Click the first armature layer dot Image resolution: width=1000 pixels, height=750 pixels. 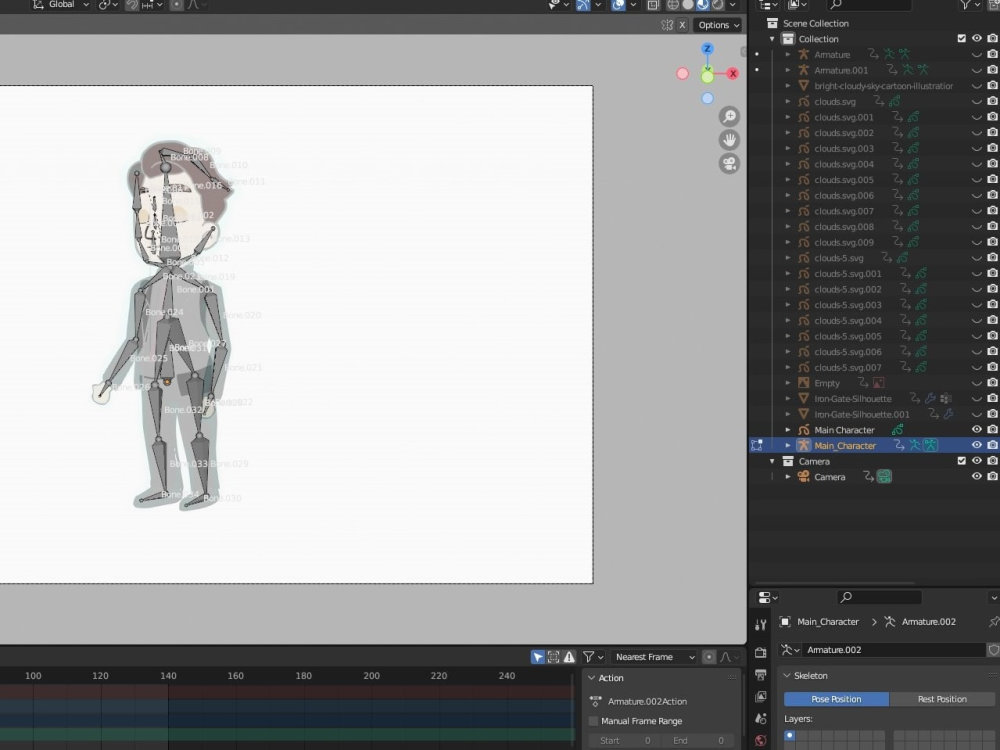pos(790,735)
